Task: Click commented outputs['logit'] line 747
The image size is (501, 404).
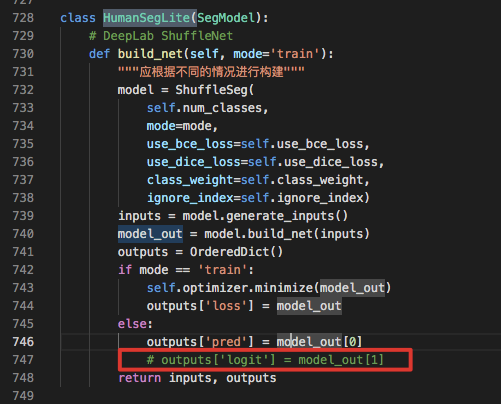Action: [x=265, y=360]
